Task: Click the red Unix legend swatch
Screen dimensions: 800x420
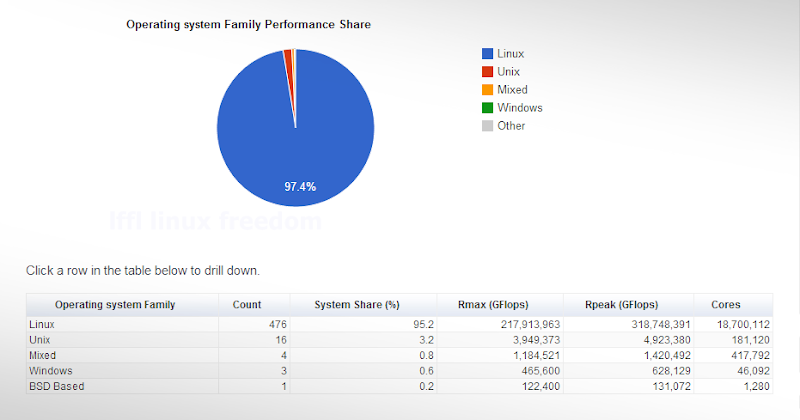Action: (488, 71)
